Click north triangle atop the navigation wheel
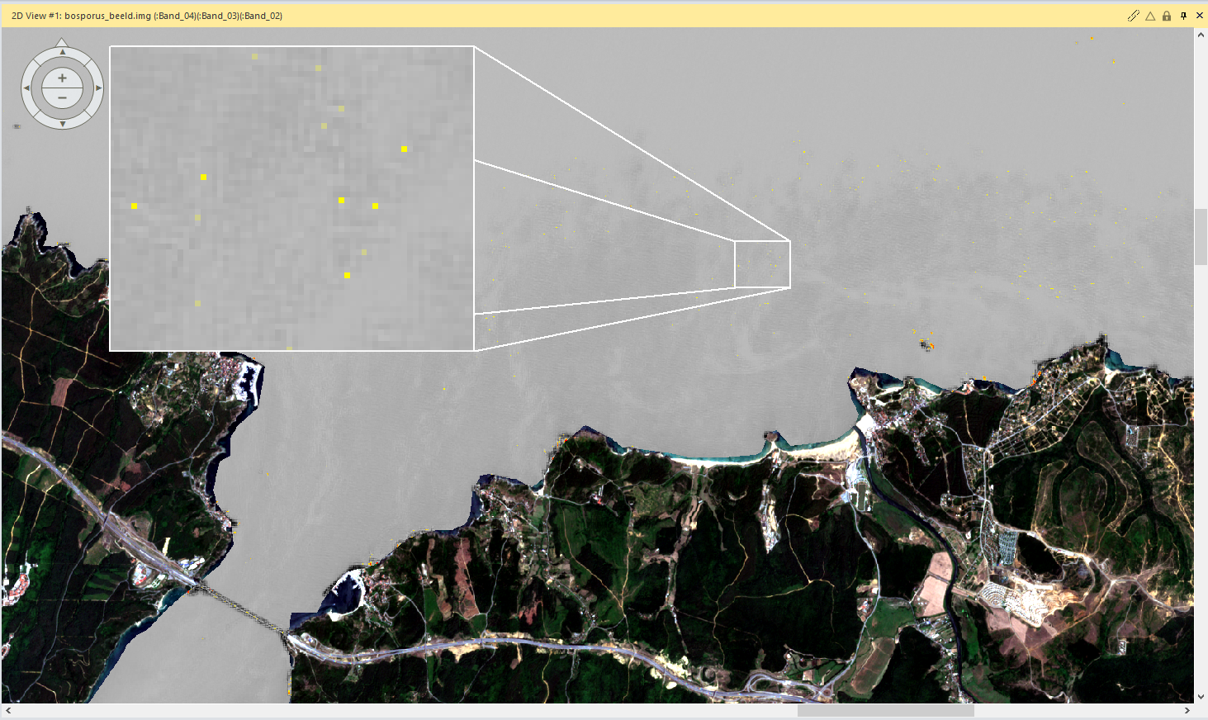 click(62, 42)
